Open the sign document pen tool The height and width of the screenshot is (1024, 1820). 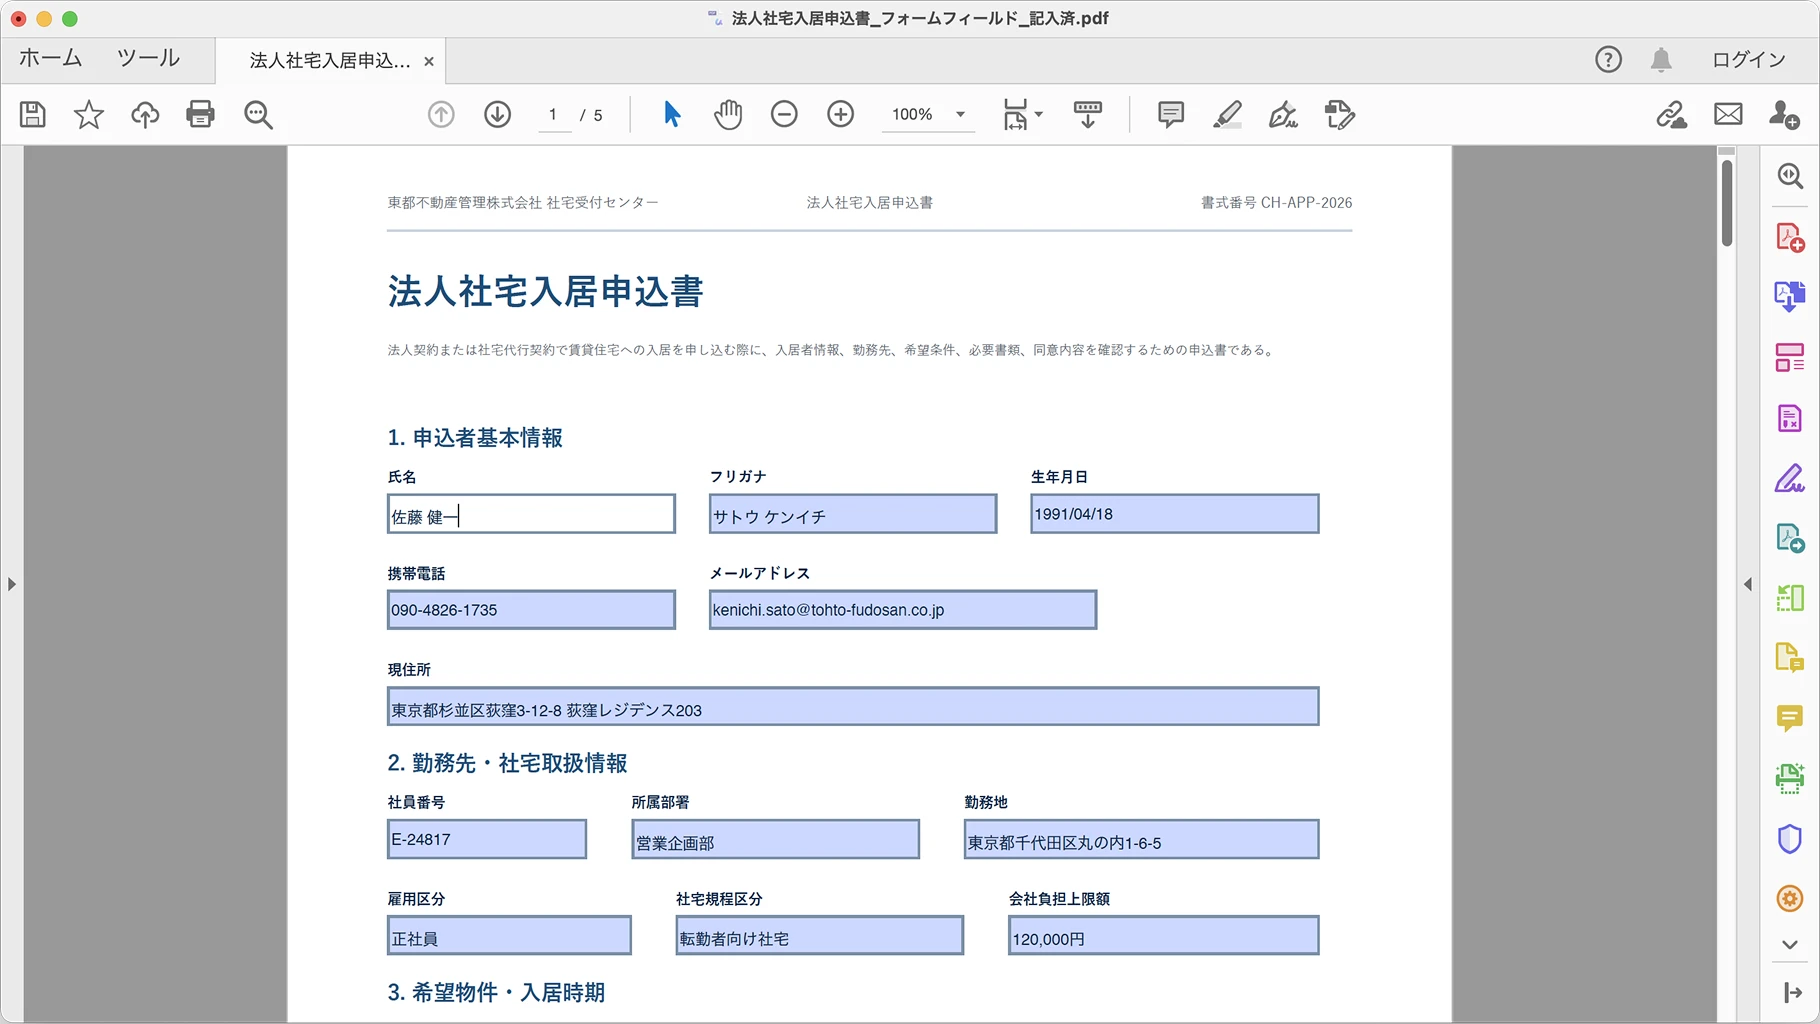1283,115
